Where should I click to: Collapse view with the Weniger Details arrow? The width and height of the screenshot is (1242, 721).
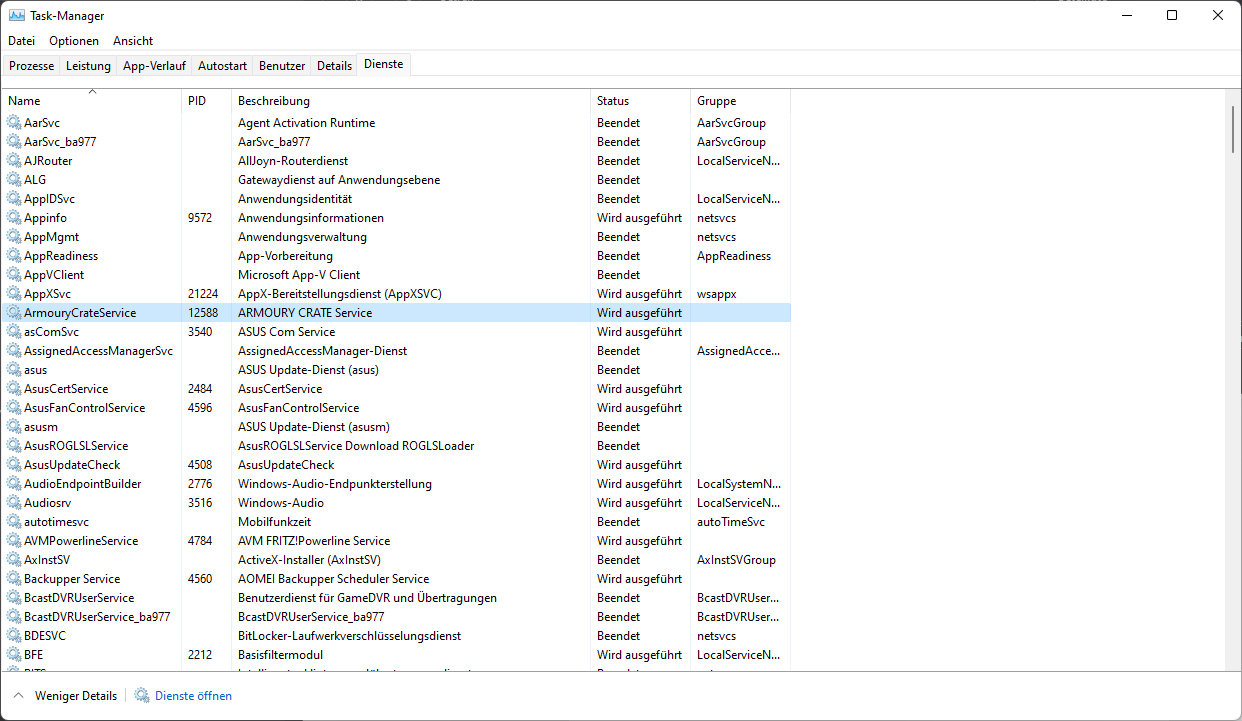(19, 696)
